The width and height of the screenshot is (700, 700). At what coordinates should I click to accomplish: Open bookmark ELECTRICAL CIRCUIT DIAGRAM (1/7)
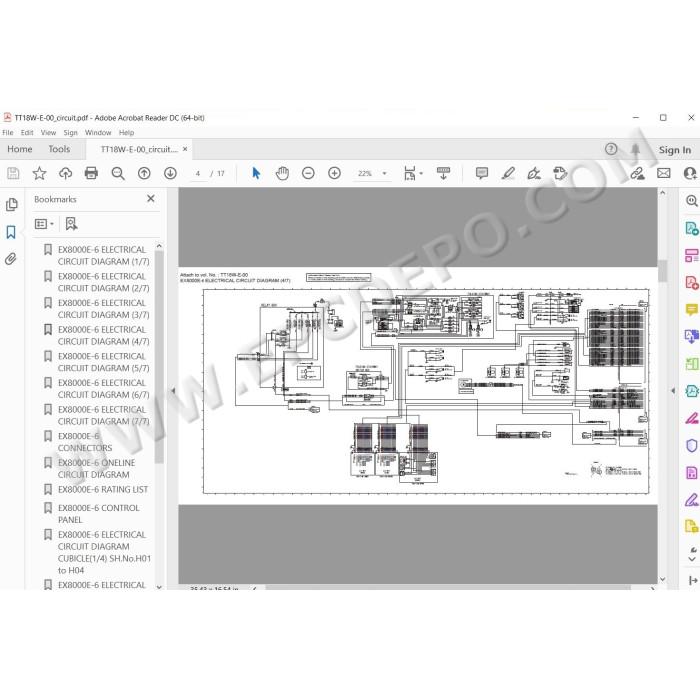click(x=103, y=255)
